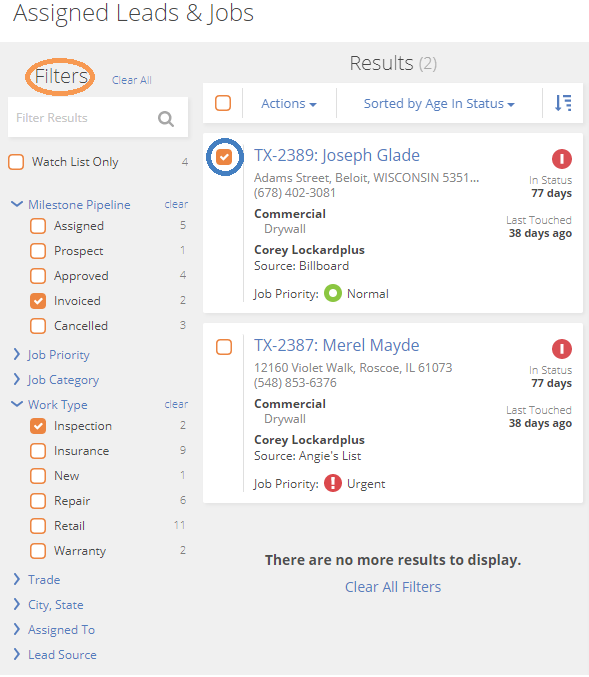
Task: Uncheck the Invoiced milestone filter
Action: coord(38,301)
